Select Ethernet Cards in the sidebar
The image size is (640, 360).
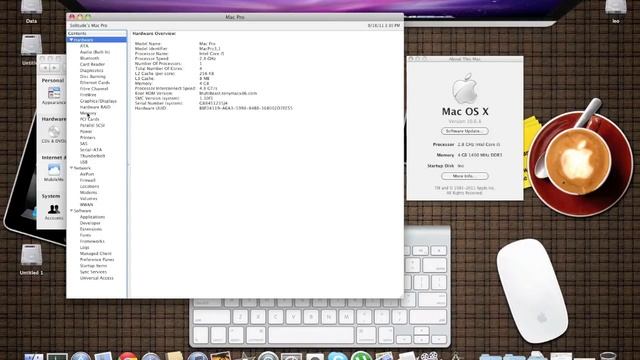pos(95,82)
